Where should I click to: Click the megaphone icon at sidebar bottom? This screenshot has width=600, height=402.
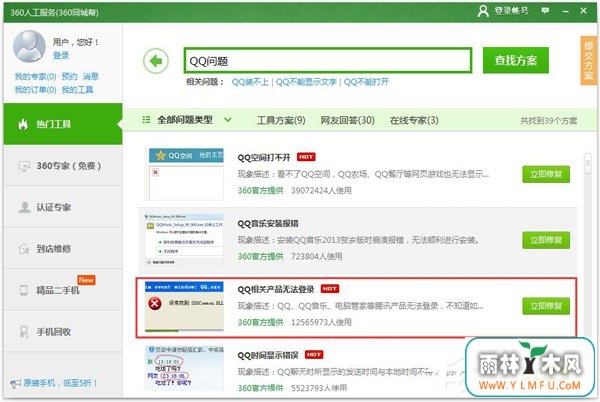point(15,383)
